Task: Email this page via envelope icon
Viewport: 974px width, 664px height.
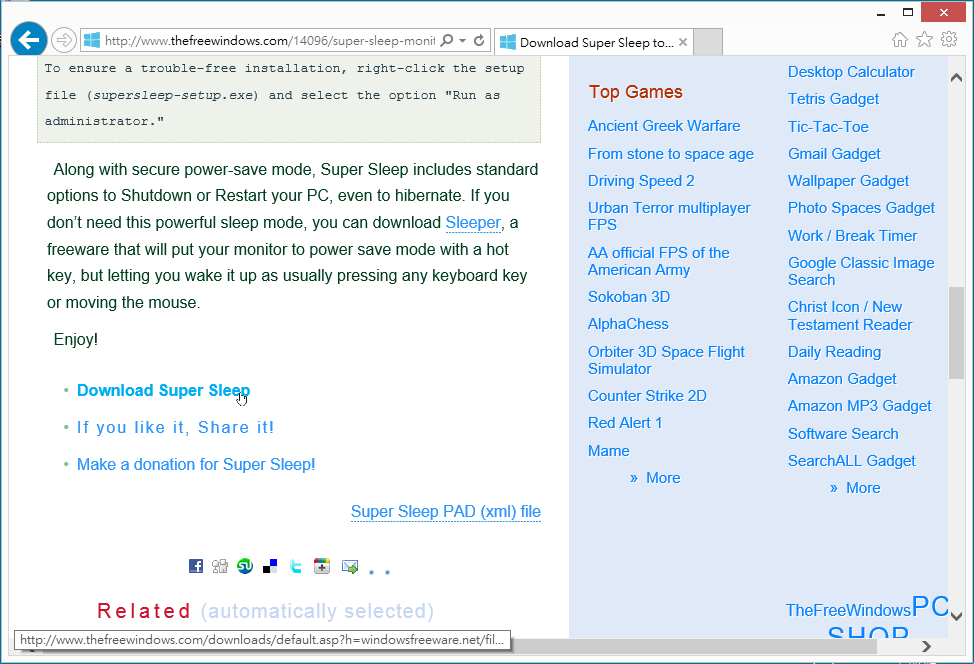Action: click(350, 566)
